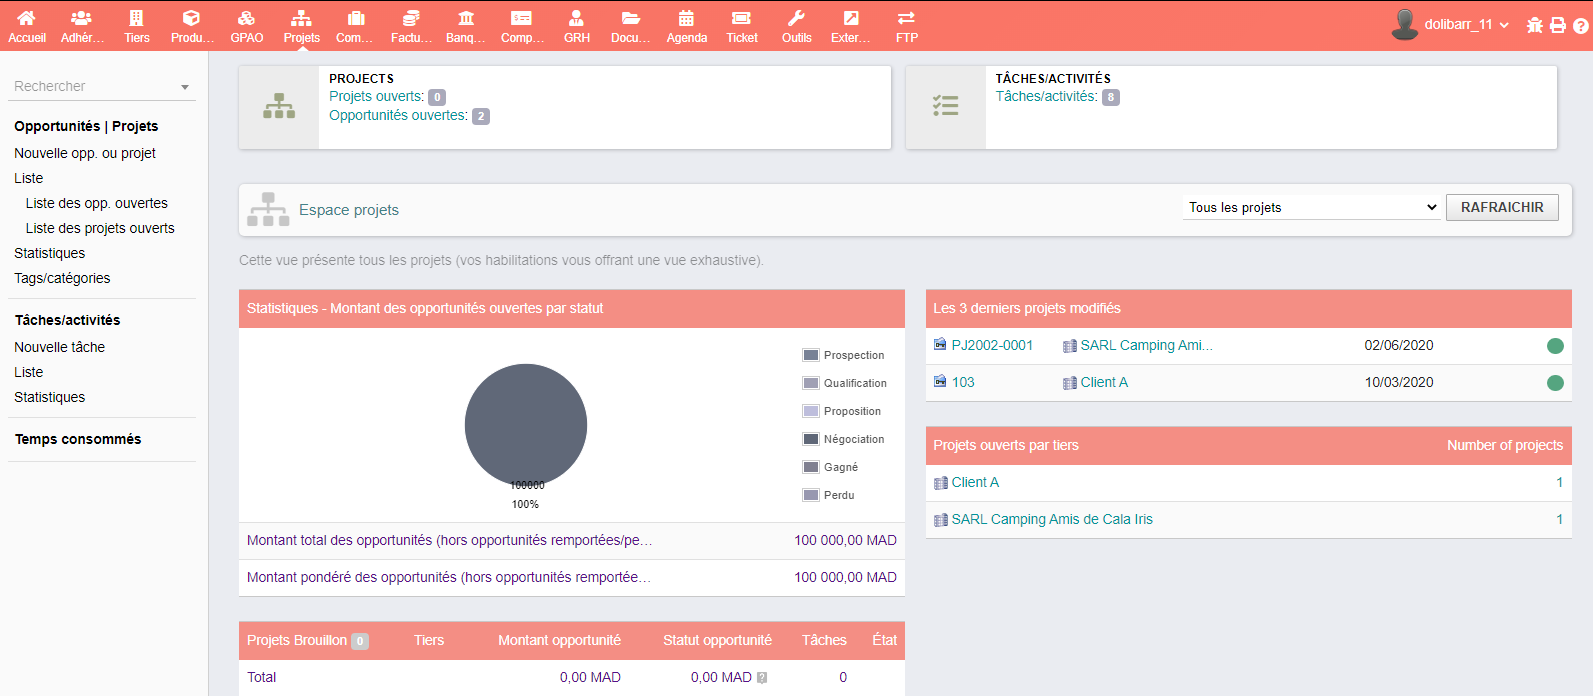The width and height of the screenshot is (1593, 696).
Task: Open the GRH module icon
Action: click(576, 18)
